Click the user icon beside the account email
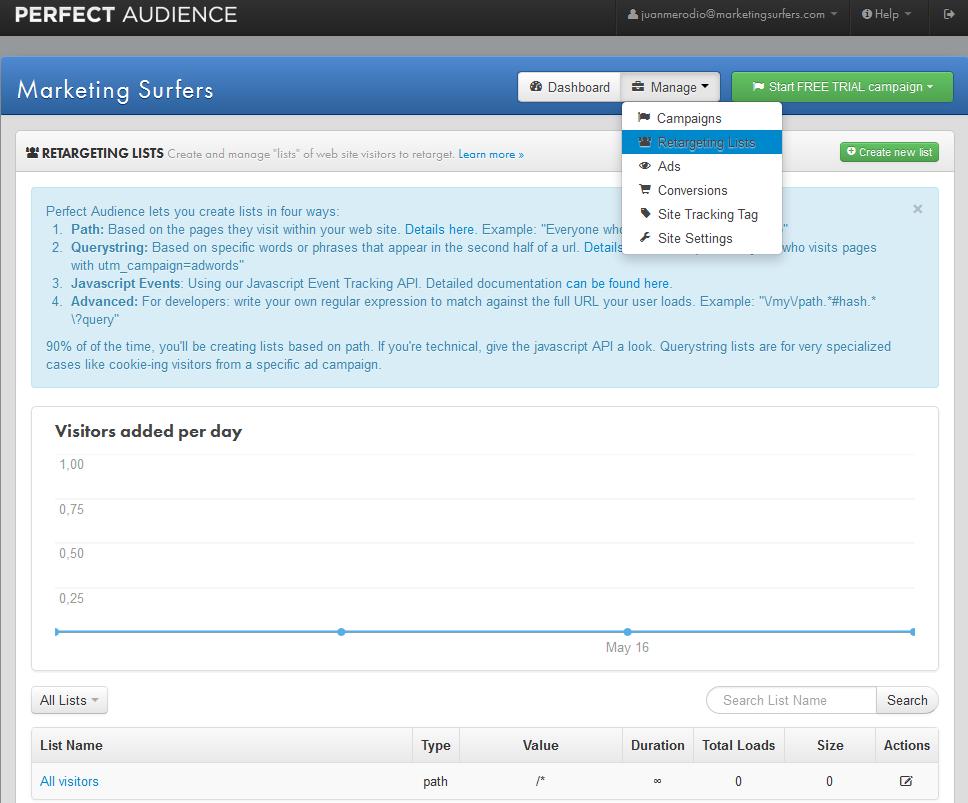Image resolution: width=968 pixels, height=803 pixels. pyautogui.click(x=633, y=14)
